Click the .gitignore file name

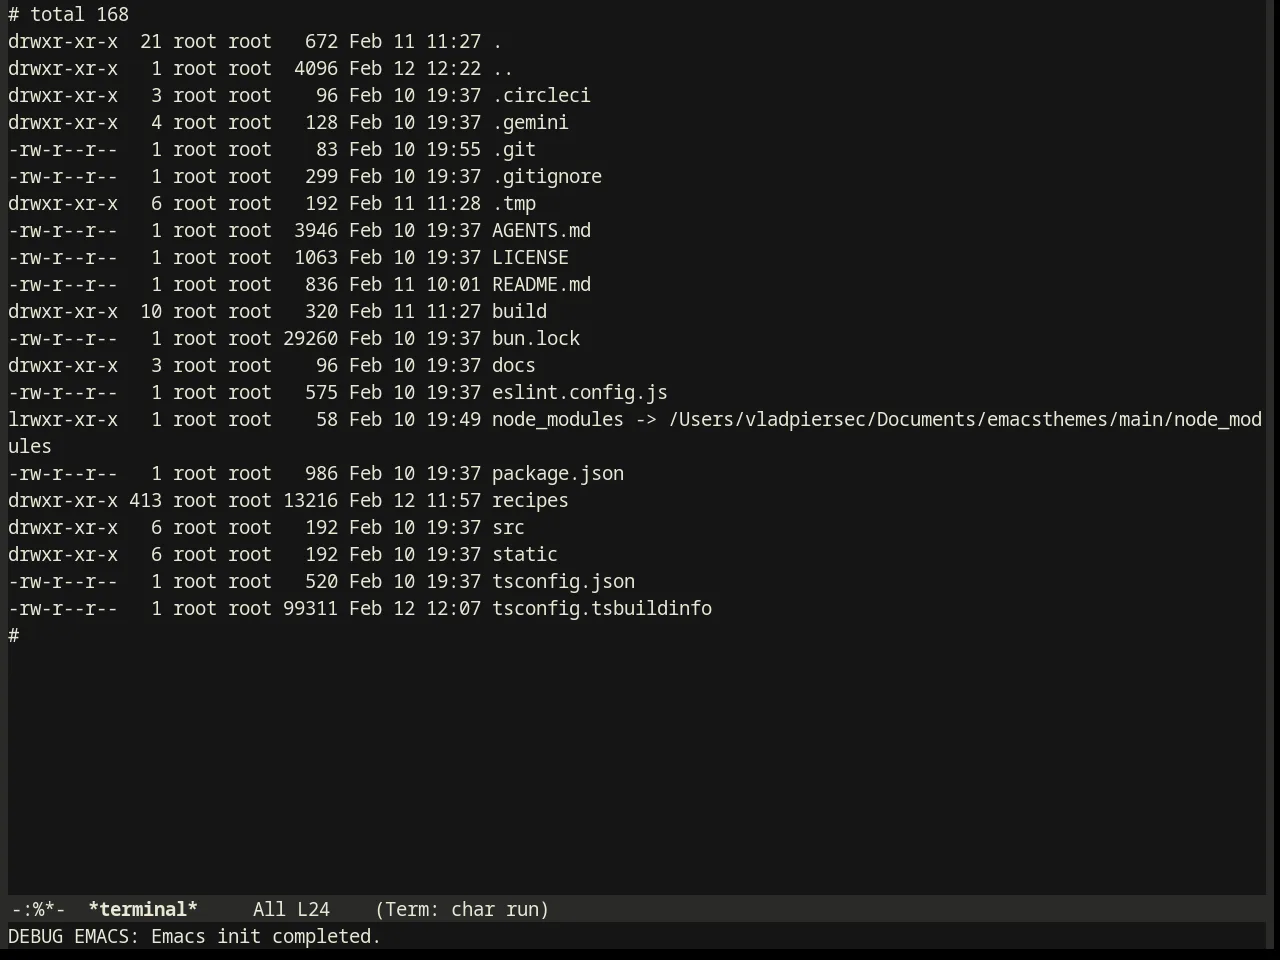(x=547, y=176)
